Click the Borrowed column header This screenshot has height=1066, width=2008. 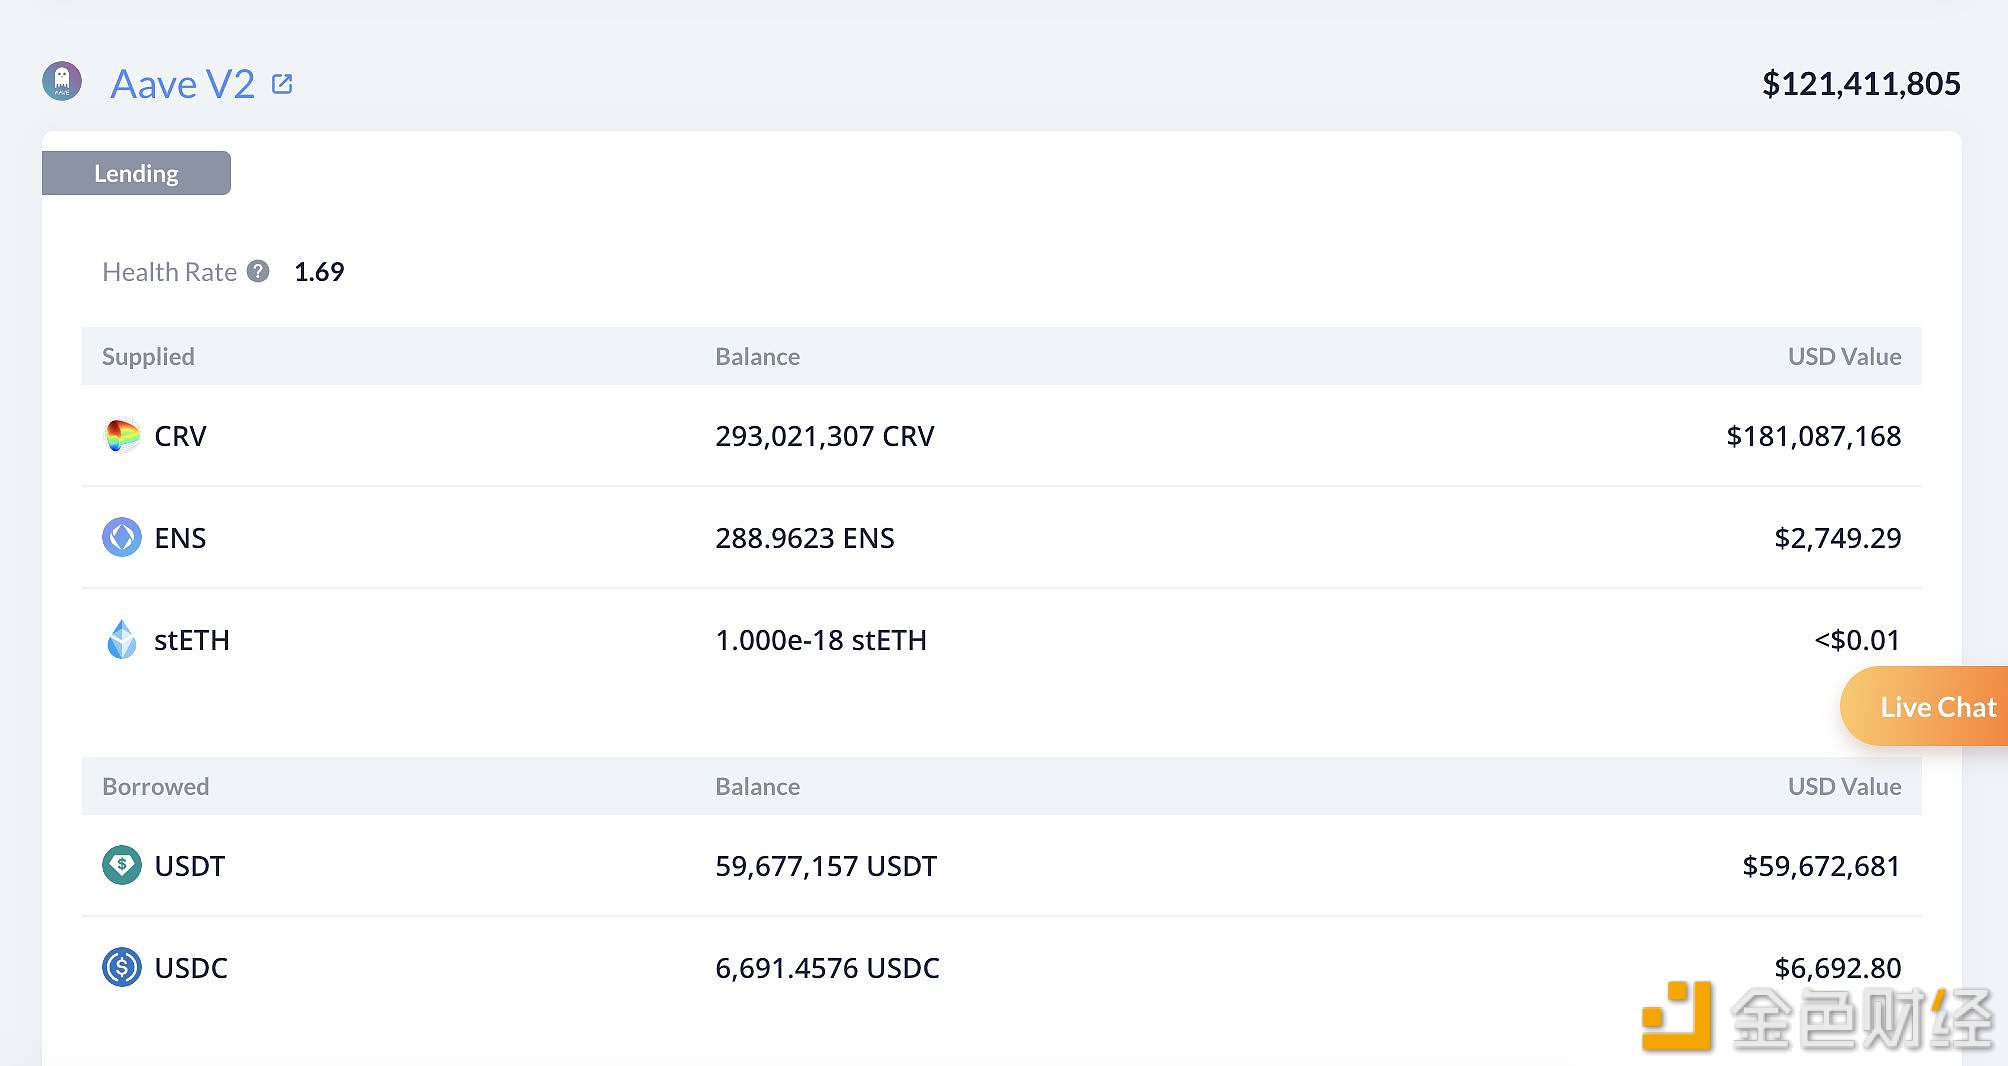click(155, 787)
